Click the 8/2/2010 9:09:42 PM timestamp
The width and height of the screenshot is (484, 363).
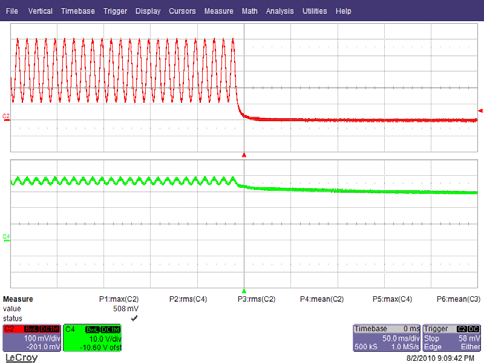[x=440, y=358]
